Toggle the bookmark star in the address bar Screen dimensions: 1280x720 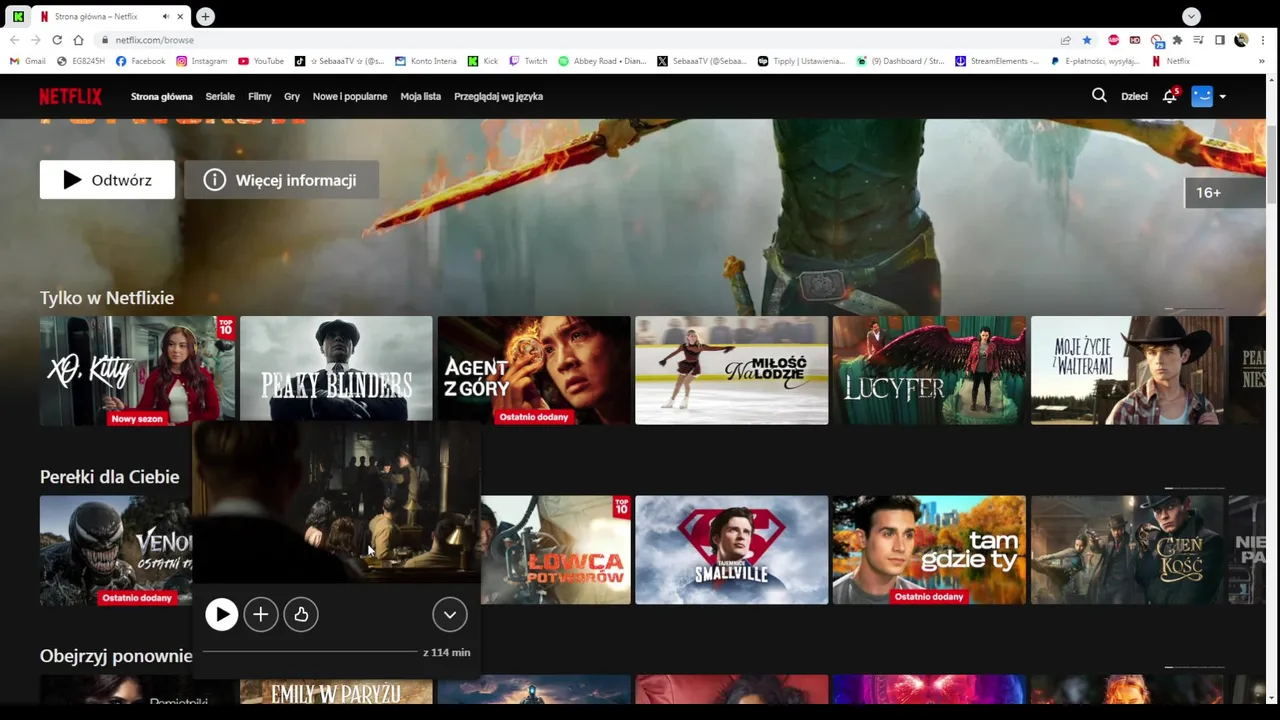(1087, 40)
